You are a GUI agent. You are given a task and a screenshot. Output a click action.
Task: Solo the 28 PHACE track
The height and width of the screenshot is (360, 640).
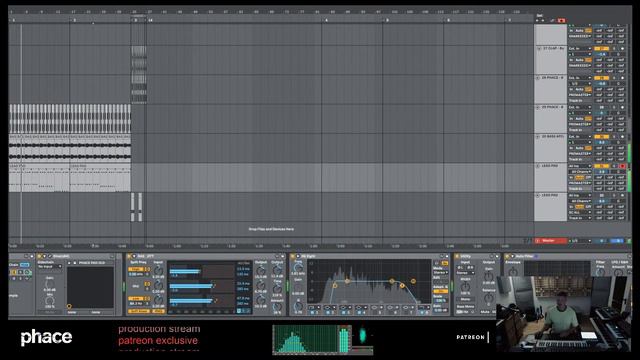pyautogui.click(x=614, y=78)
